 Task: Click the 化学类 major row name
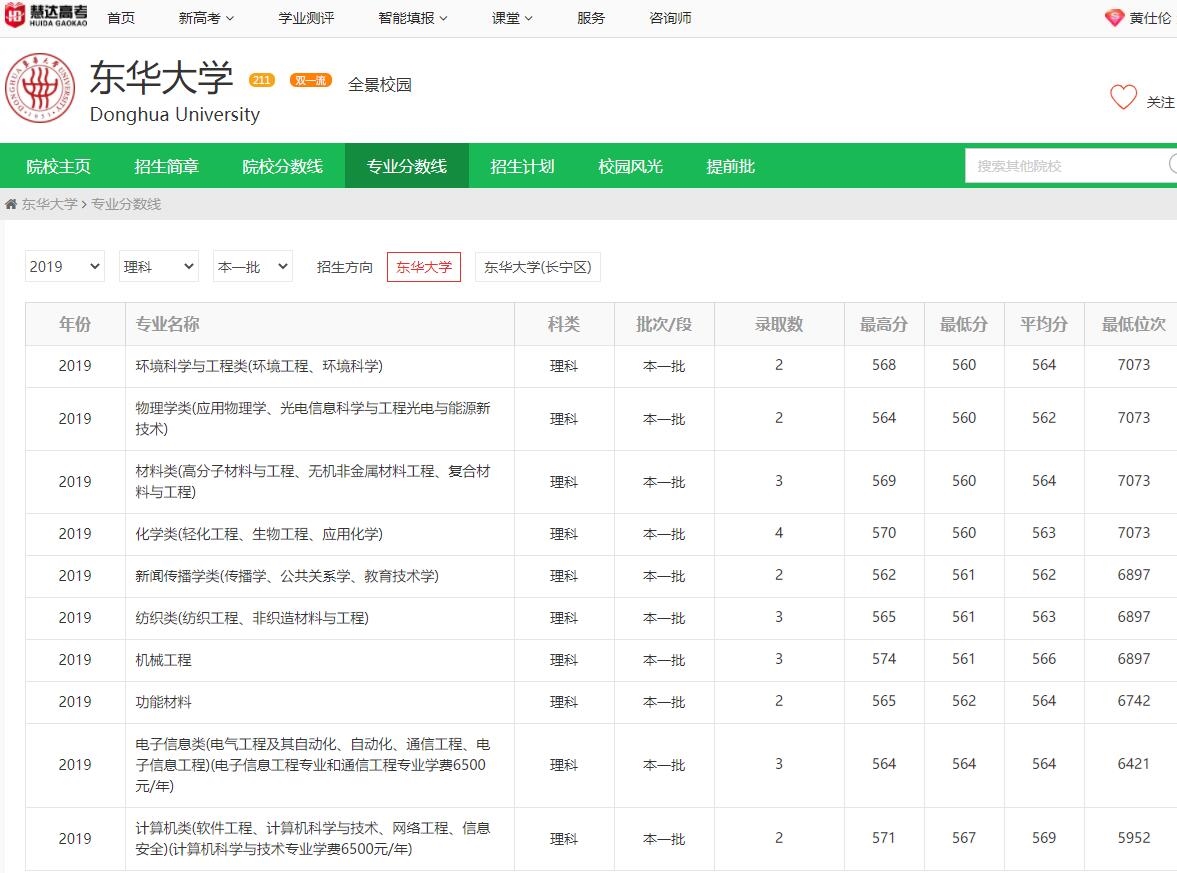259,534
